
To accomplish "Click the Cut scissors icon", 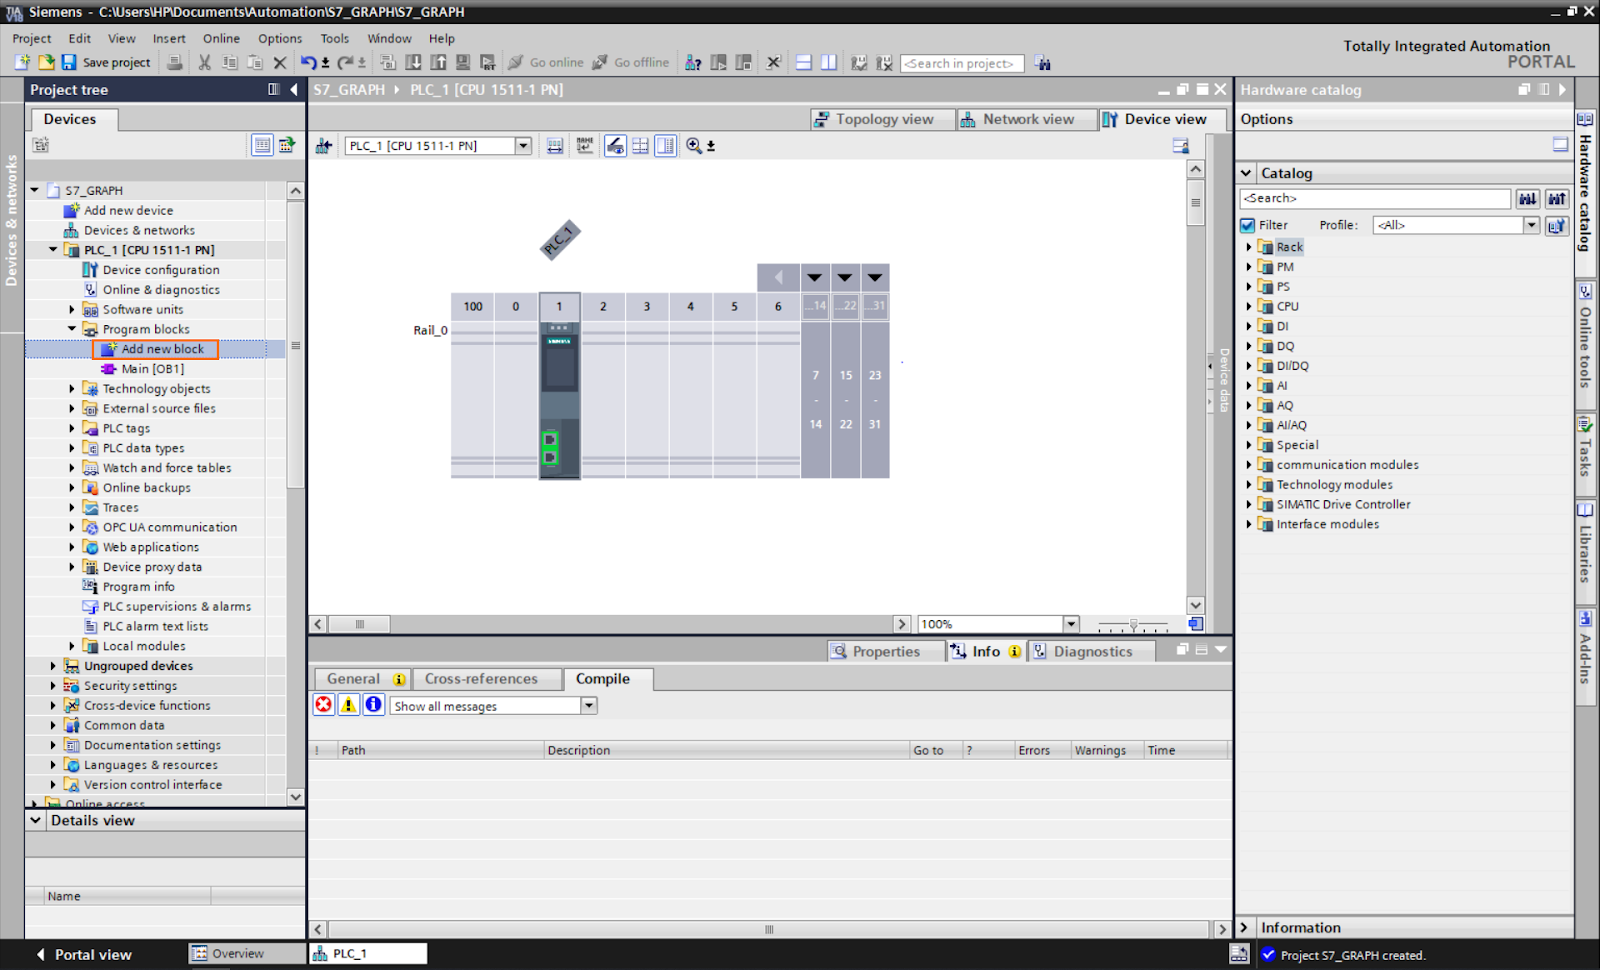I will (204, 62).
